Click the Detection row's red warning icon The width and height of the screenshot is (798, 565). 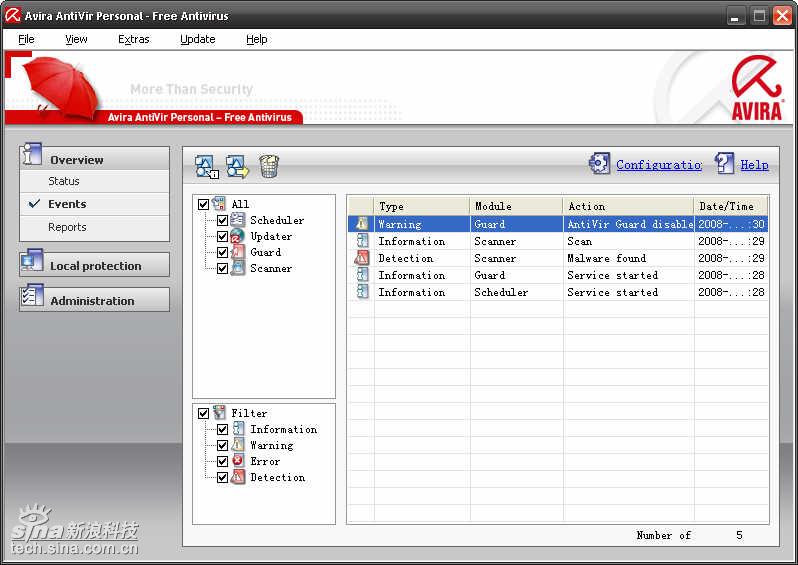(362, 258)
